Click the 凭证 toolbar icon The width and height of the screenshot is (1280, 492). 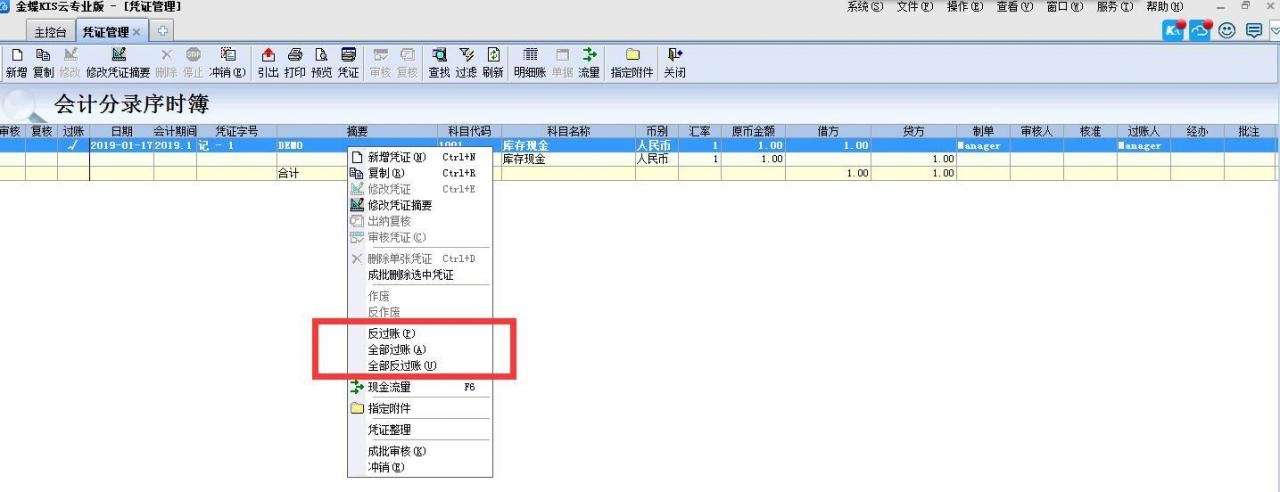[x=348, y=53]
